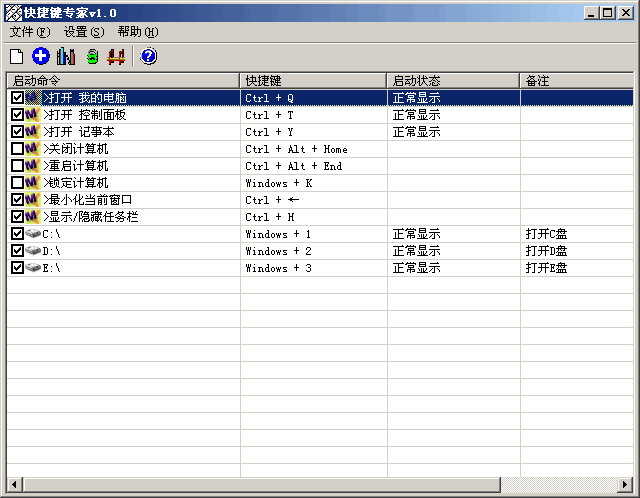
Task: Click the horizontal scrollbar left arrow
Action: coord(14,485)
